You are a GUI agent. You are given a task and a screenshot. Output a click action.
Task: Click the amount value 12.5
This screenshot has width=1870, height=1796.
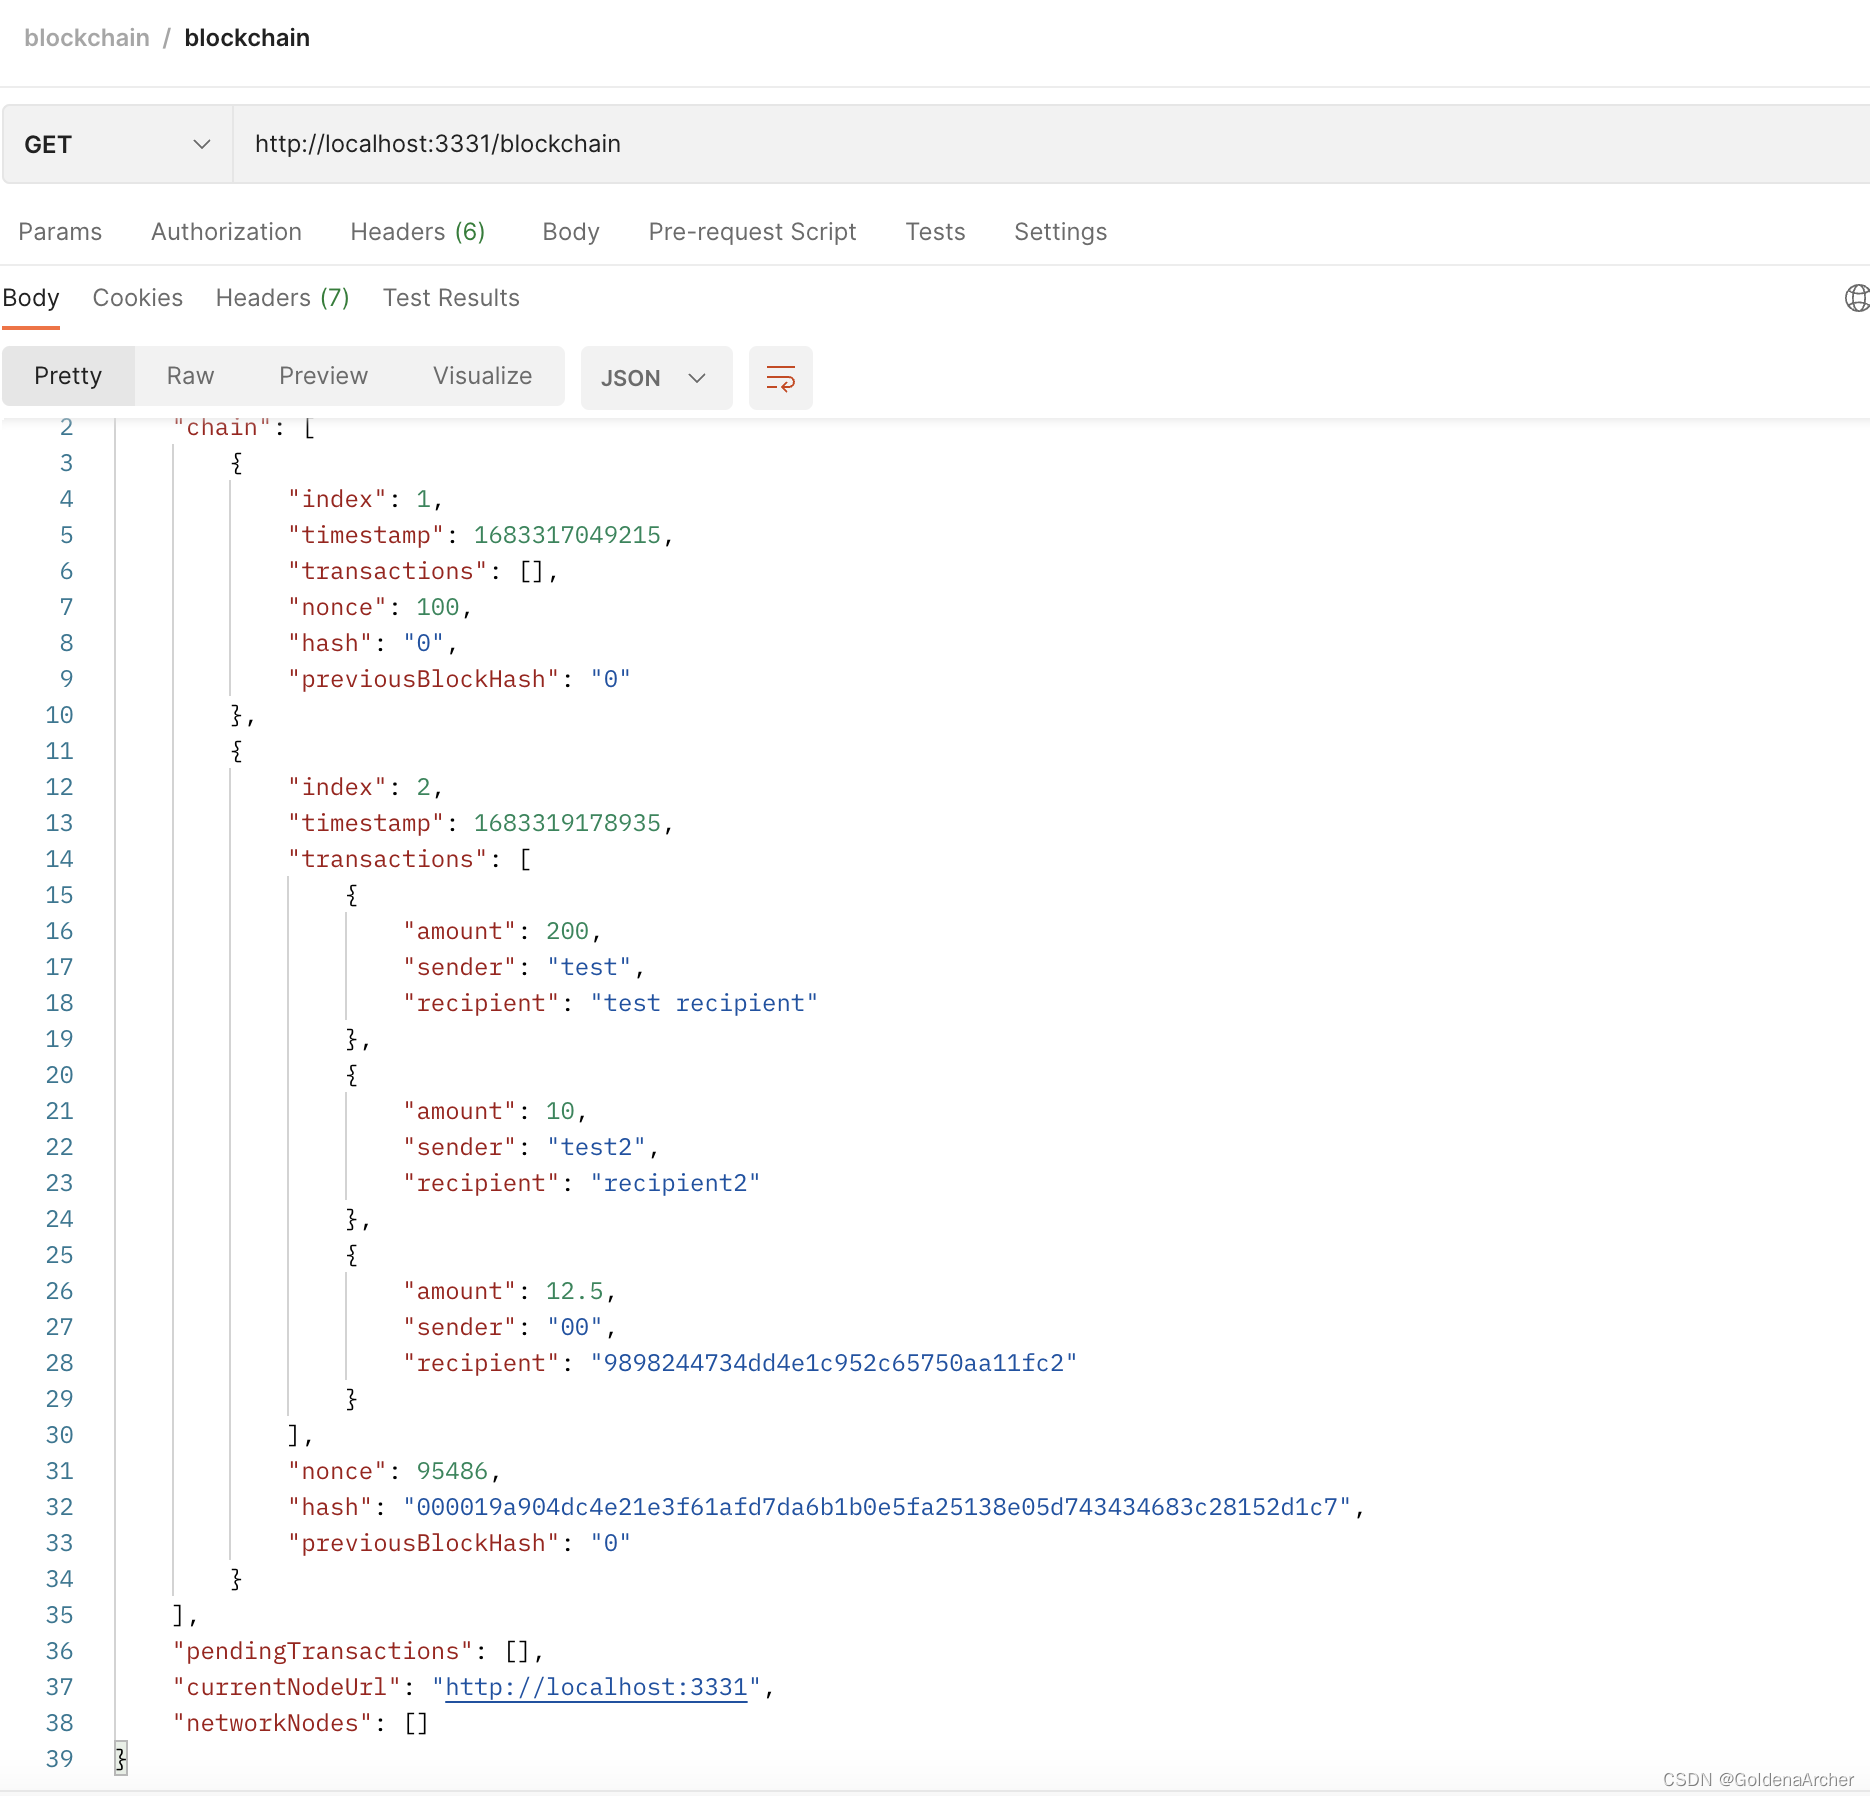point(574,1291)
